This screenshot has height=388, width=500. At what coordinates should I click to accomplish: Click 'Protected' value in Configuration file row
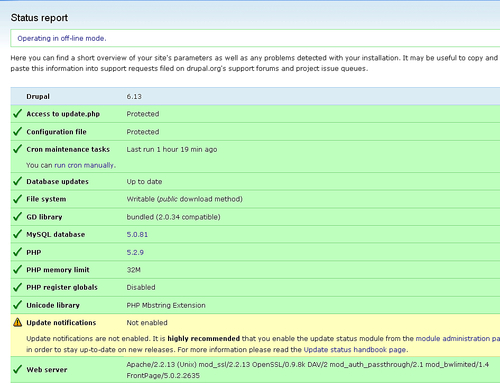click(143, 132)
